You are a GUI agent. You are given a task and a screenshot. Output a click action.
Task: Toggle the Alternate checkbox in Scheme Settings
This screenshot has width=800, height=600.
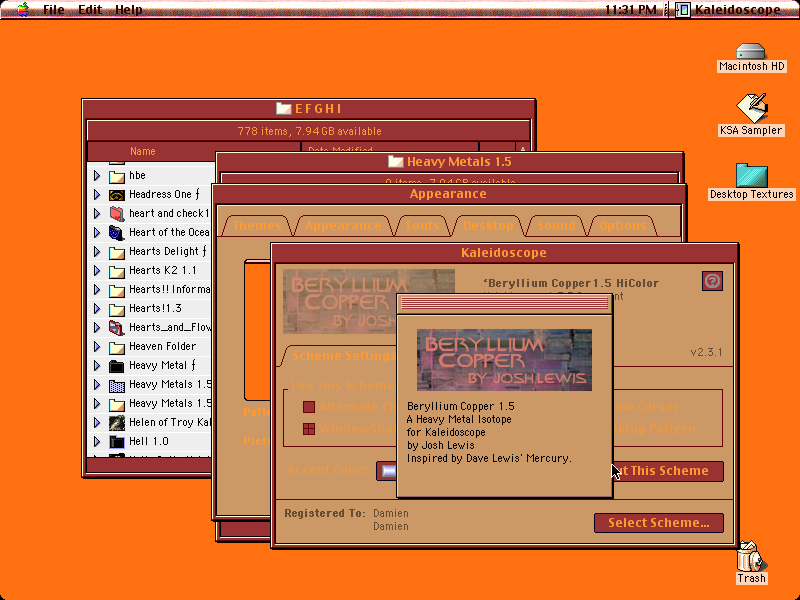[x=309, y=407]
